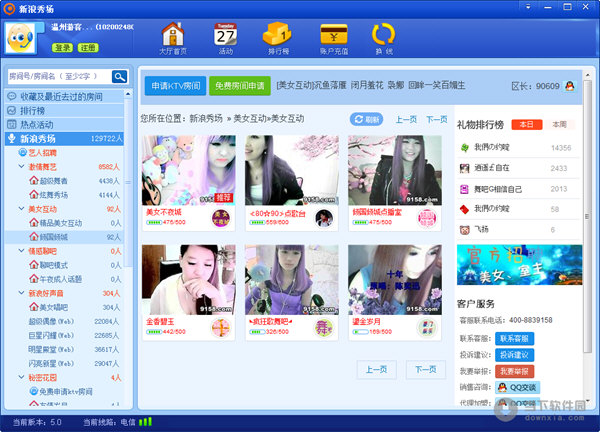600x432 pixels.
Task: Click the 注册 register button
Action: (88, 48)
